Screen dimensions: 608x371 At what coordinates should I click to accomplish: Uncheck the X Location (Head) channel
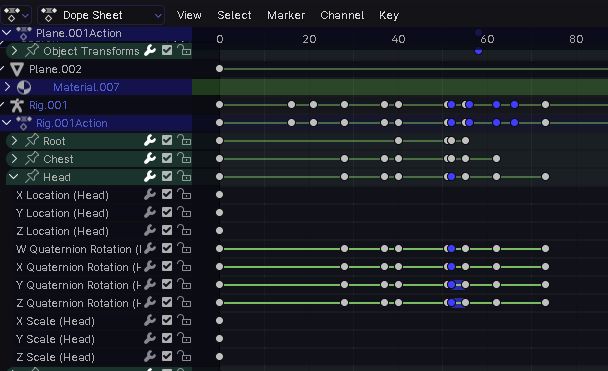tap(167, 194)
